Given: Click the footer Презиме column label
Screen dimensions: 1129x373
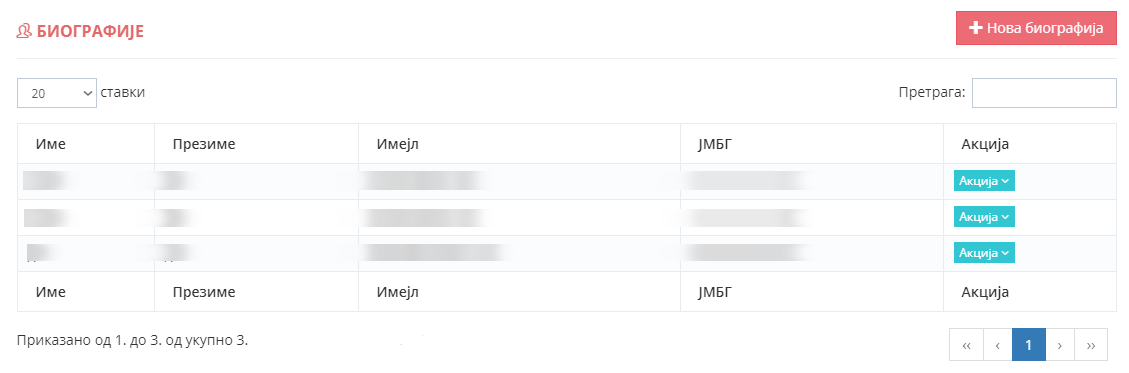Looking at the screenshot, I should 204,292.
